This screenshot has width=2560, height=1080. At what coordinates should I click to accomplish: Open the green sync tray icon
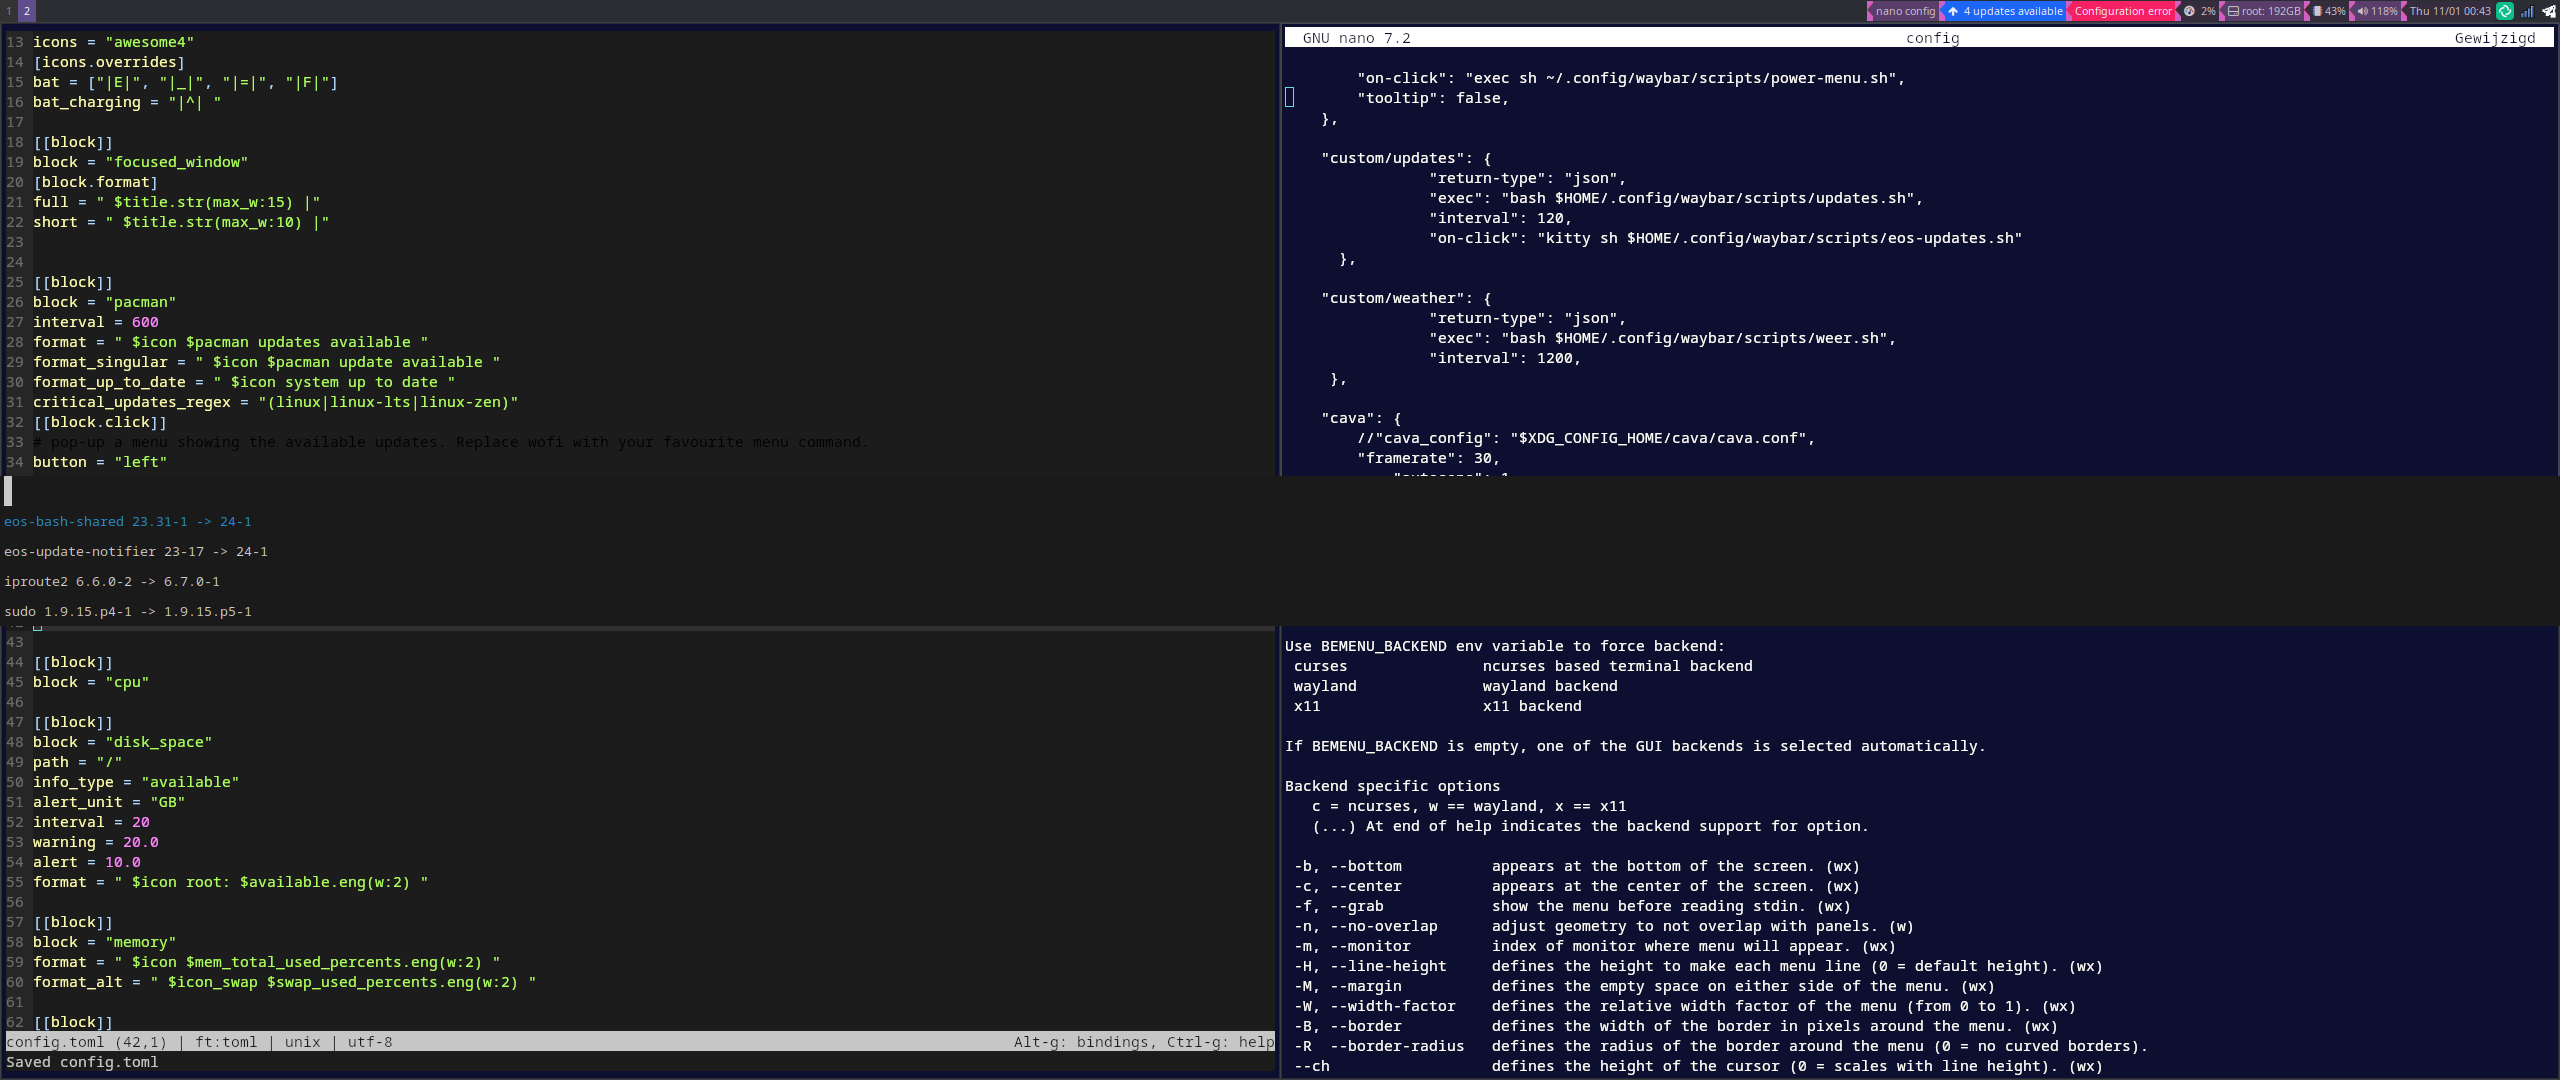(2505, 11)
